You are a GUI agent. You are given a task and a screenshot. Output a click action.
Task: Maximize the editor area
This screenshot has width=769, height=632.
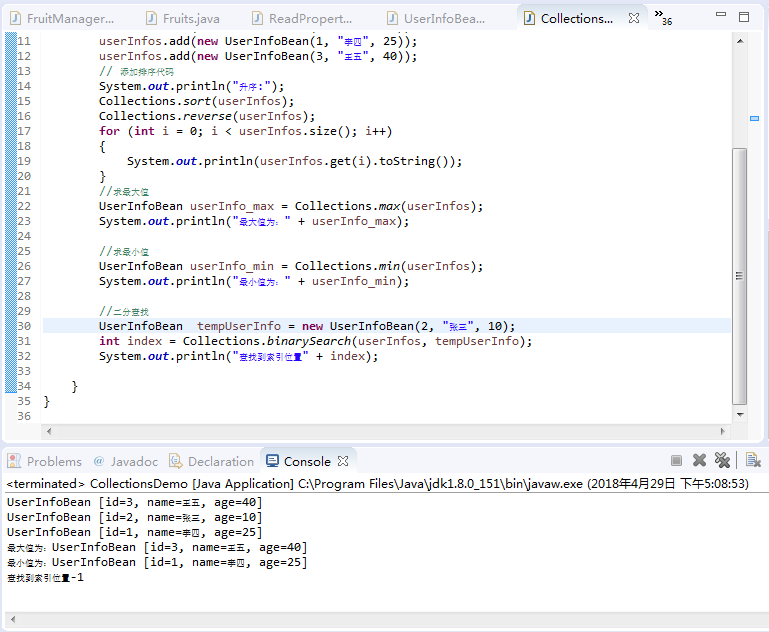(744, 17)
